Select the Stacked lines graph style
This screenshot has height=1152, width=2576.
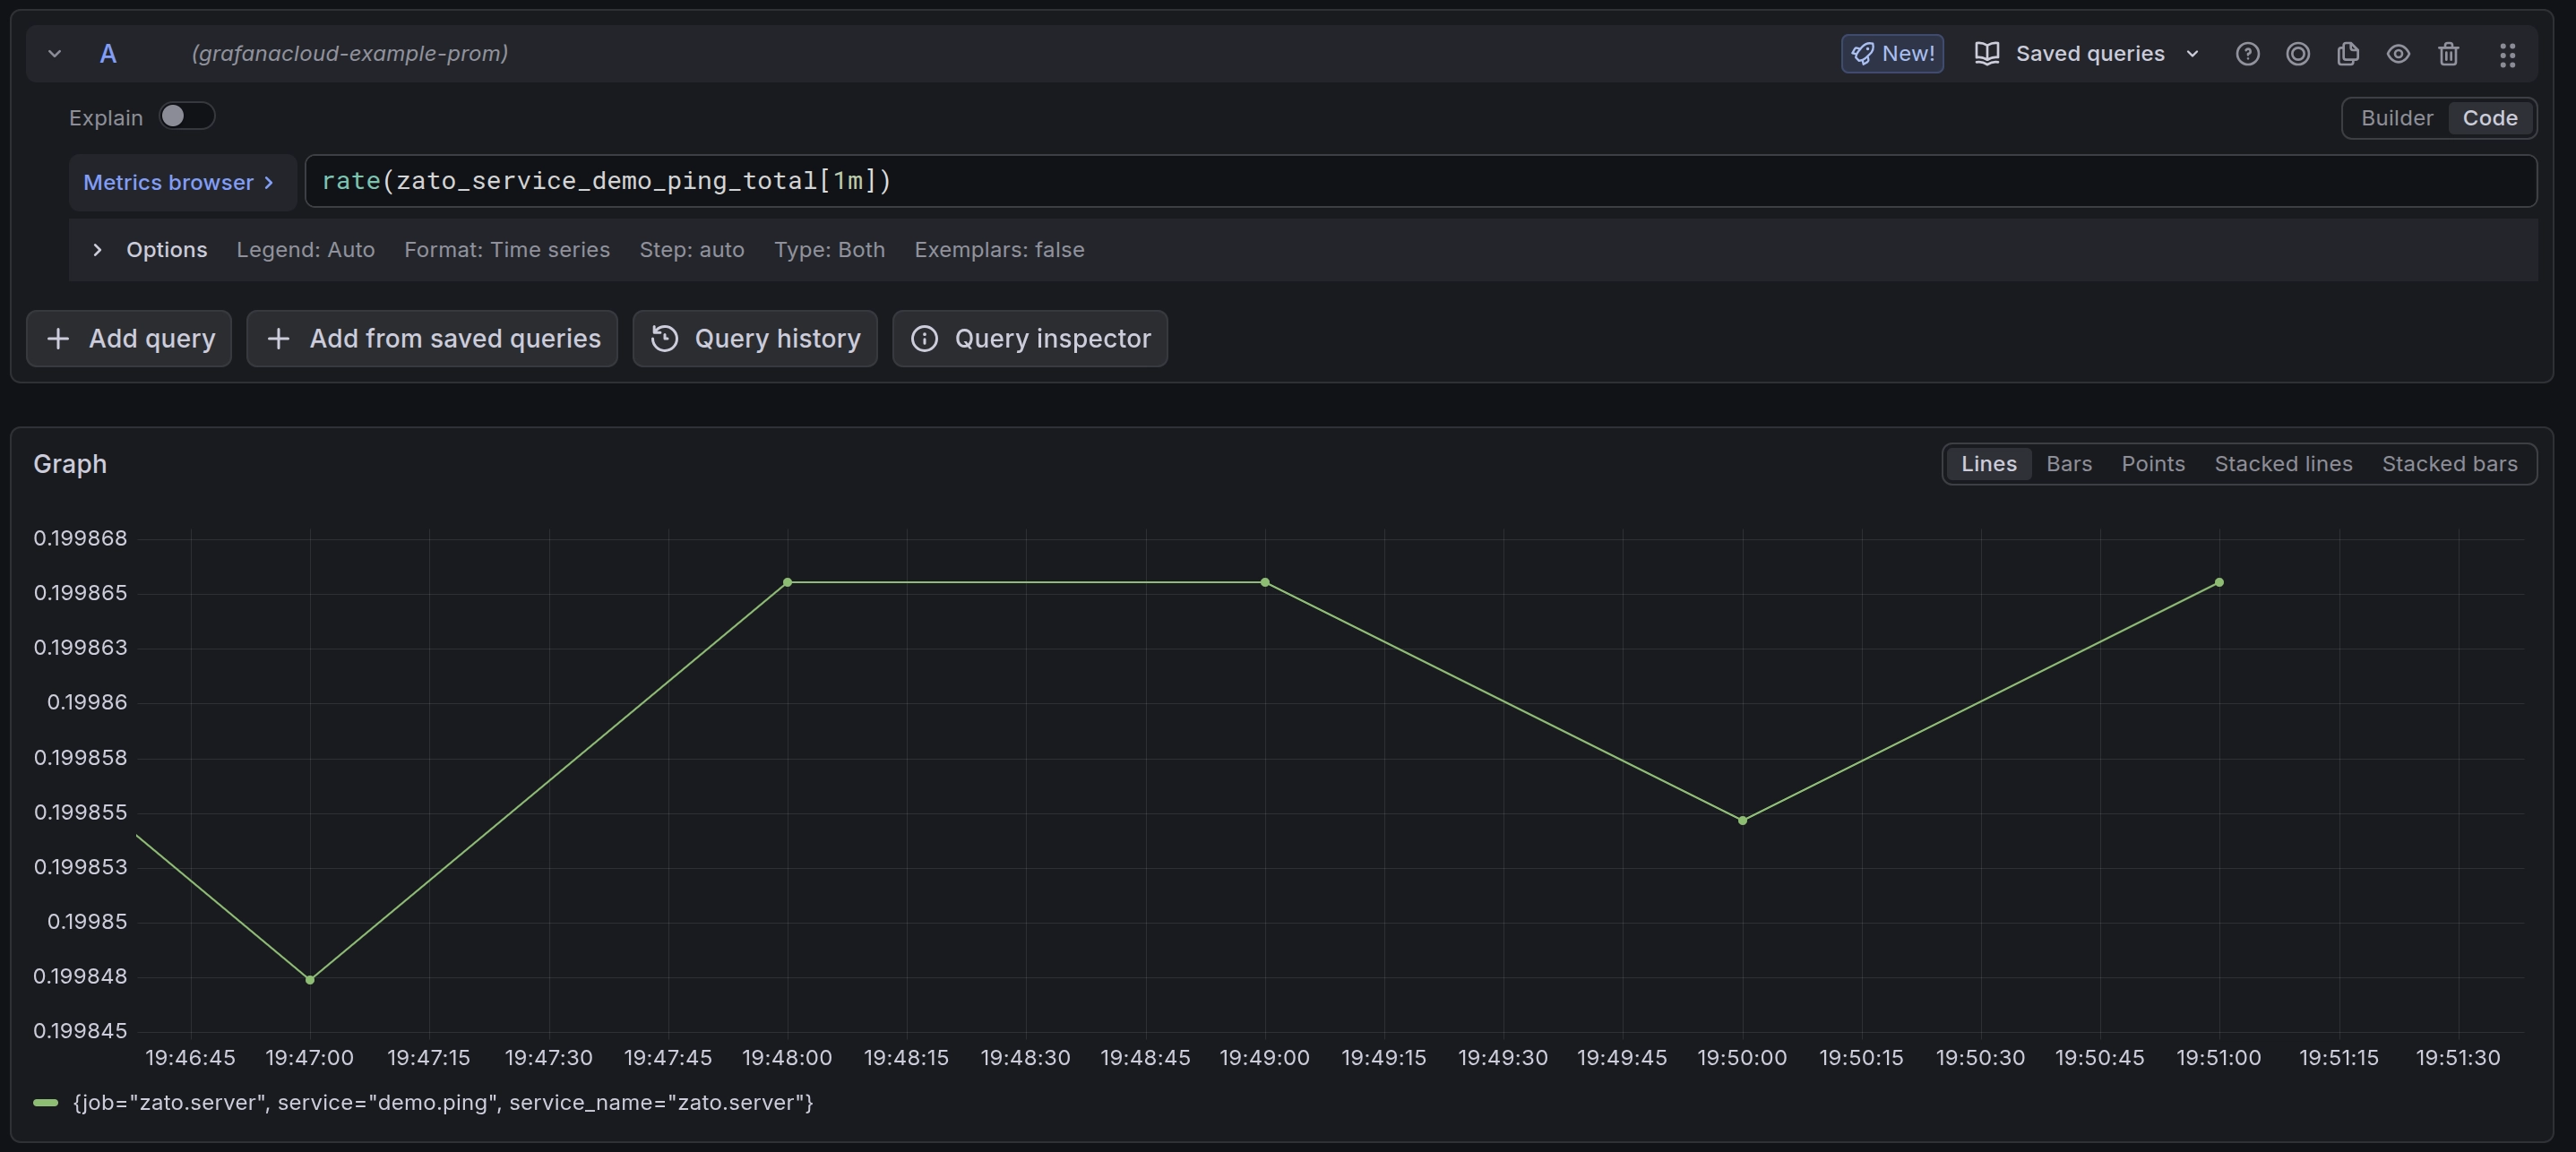[2282, 464]
